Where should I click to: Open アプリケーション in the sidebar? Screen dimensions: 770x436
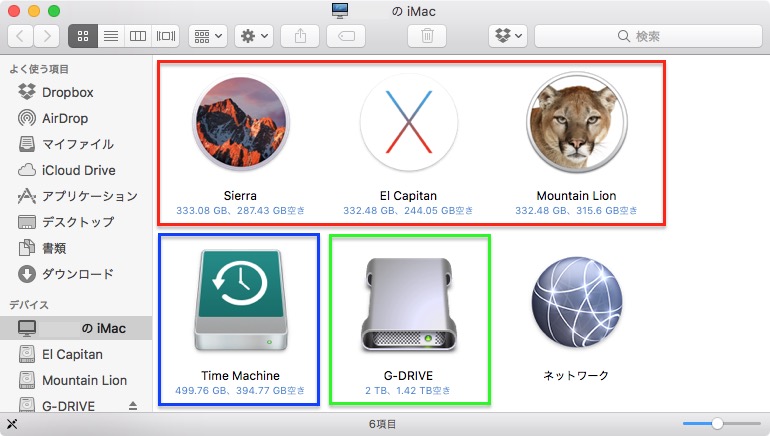[76, 196]
